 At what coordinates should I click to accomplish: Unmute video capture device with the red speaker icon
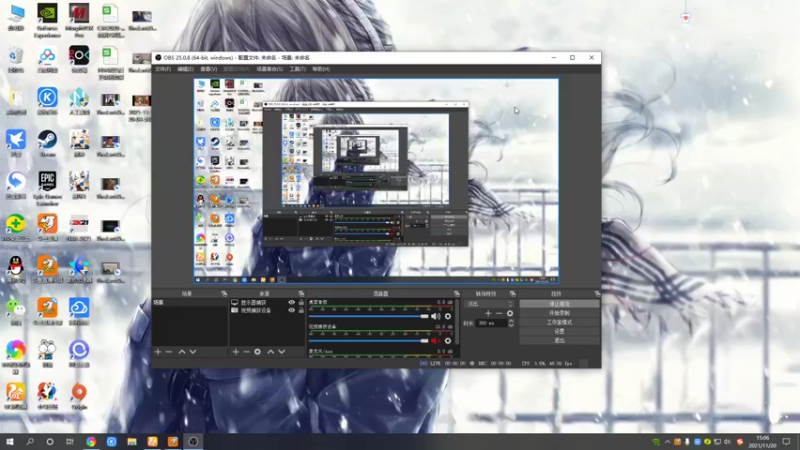click(x=435, y=341)
